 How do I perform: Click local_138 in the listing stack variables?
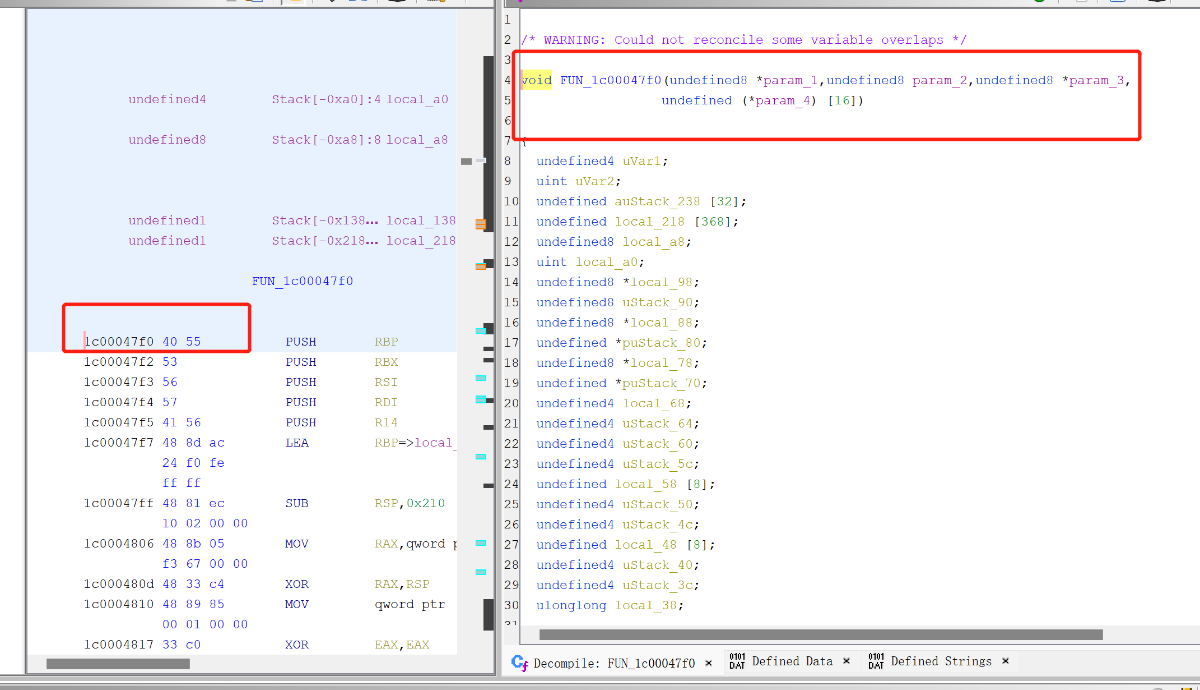pyautogui.click(x=421, y=221)
